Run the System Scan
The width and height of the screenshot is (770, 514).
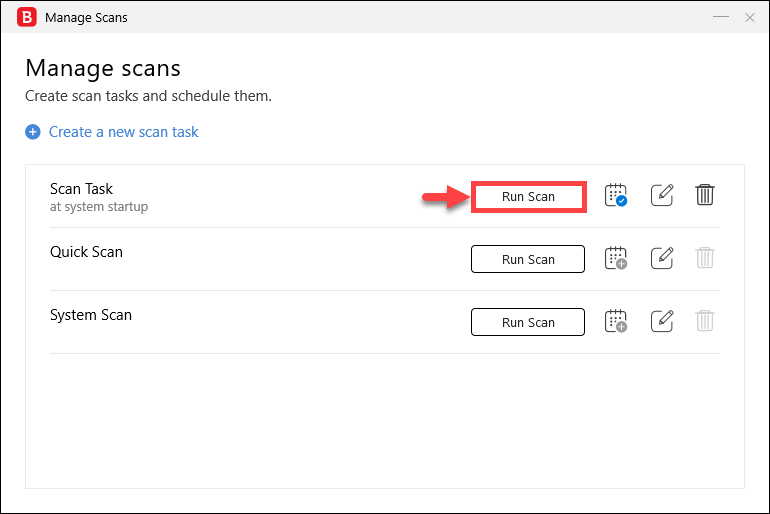point(528,322)
